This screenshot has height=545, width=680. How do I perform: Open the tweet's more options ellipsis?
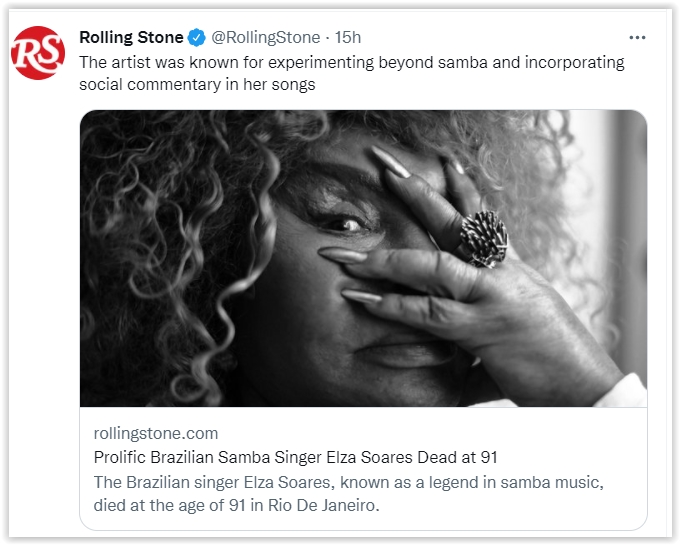coord(637,38)
